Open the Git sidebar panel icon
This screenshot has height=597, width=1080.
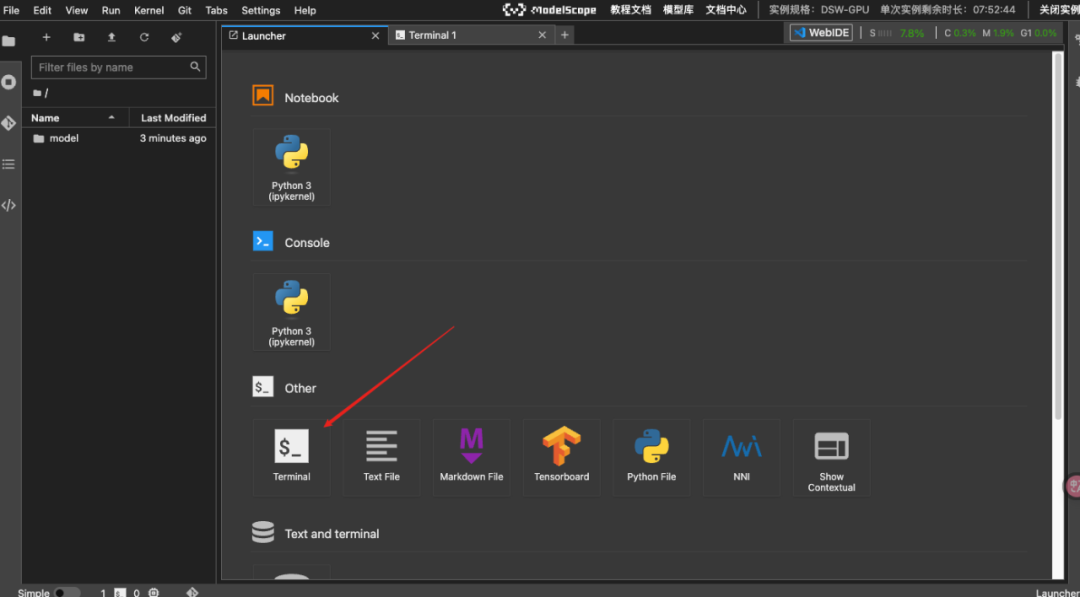coord(8,123)
